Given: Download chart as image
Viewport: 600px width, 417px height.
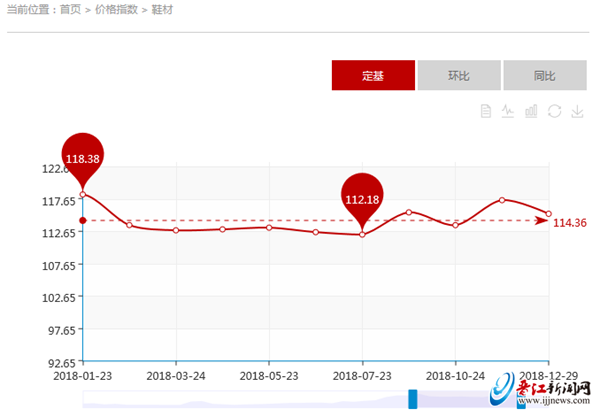Looking at the screenshot, I should (x=577, y=111).
